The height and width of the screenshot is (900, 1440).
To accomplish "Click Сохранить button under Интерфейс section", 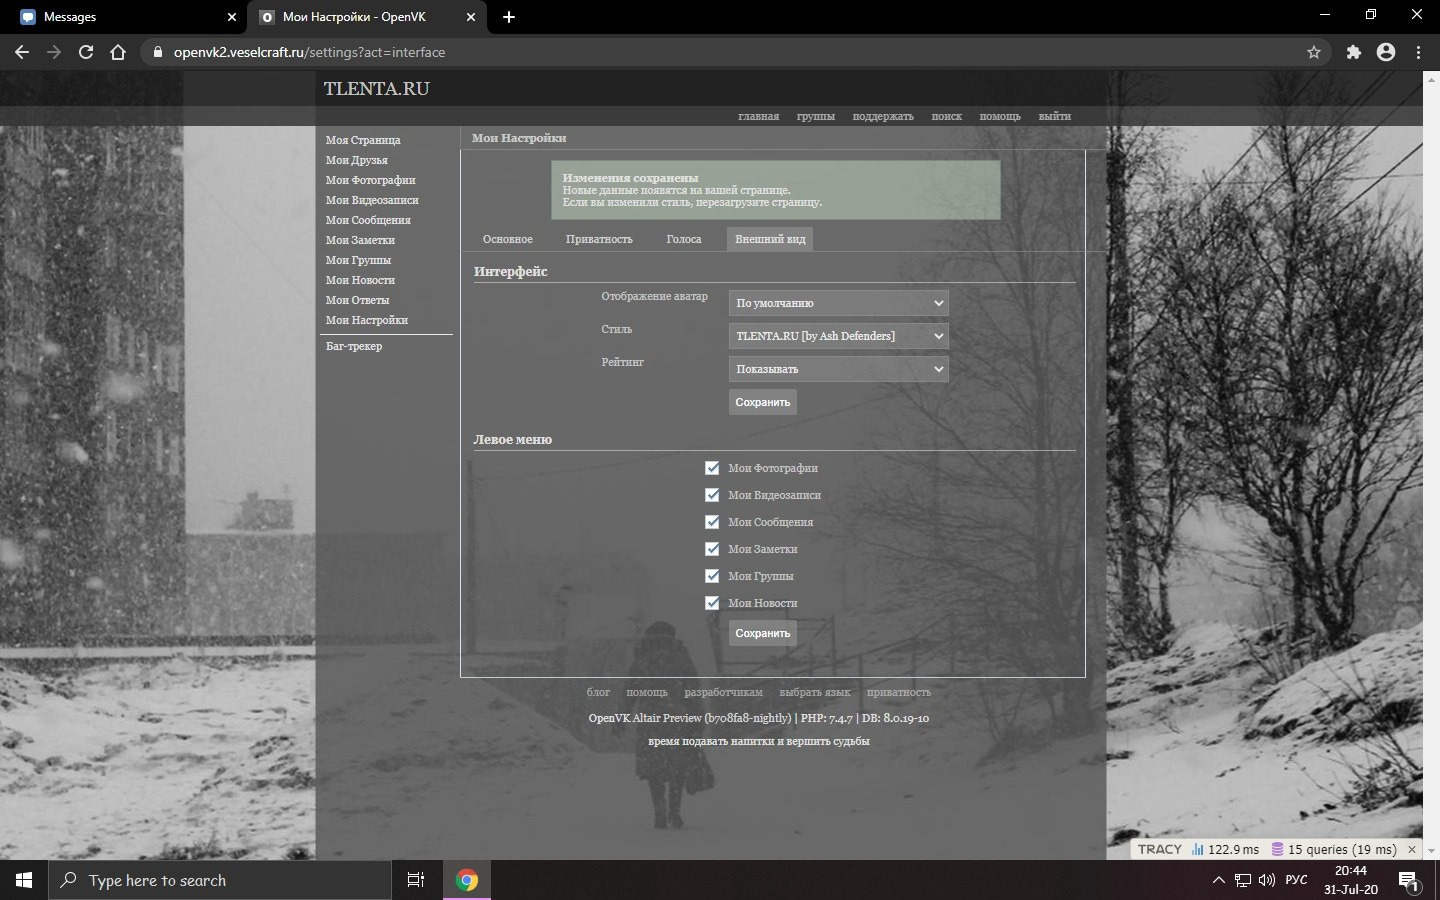I will click(x=762, y=402).
